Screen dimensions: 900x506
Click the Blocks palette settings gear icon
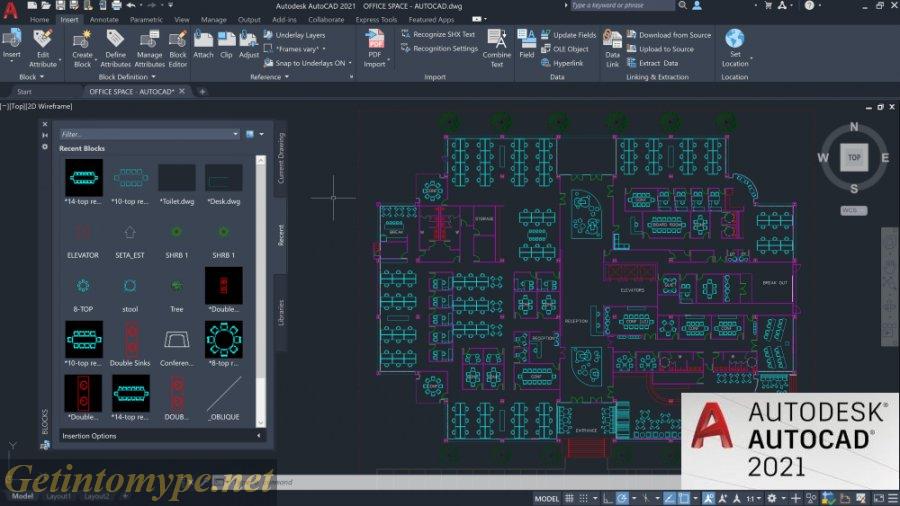pos(45,147)
